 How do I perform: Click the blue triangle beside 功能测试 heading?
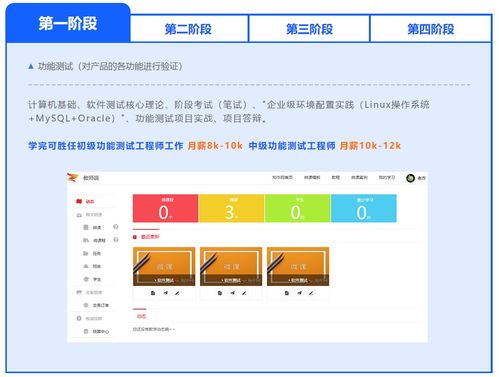point(31,67)
